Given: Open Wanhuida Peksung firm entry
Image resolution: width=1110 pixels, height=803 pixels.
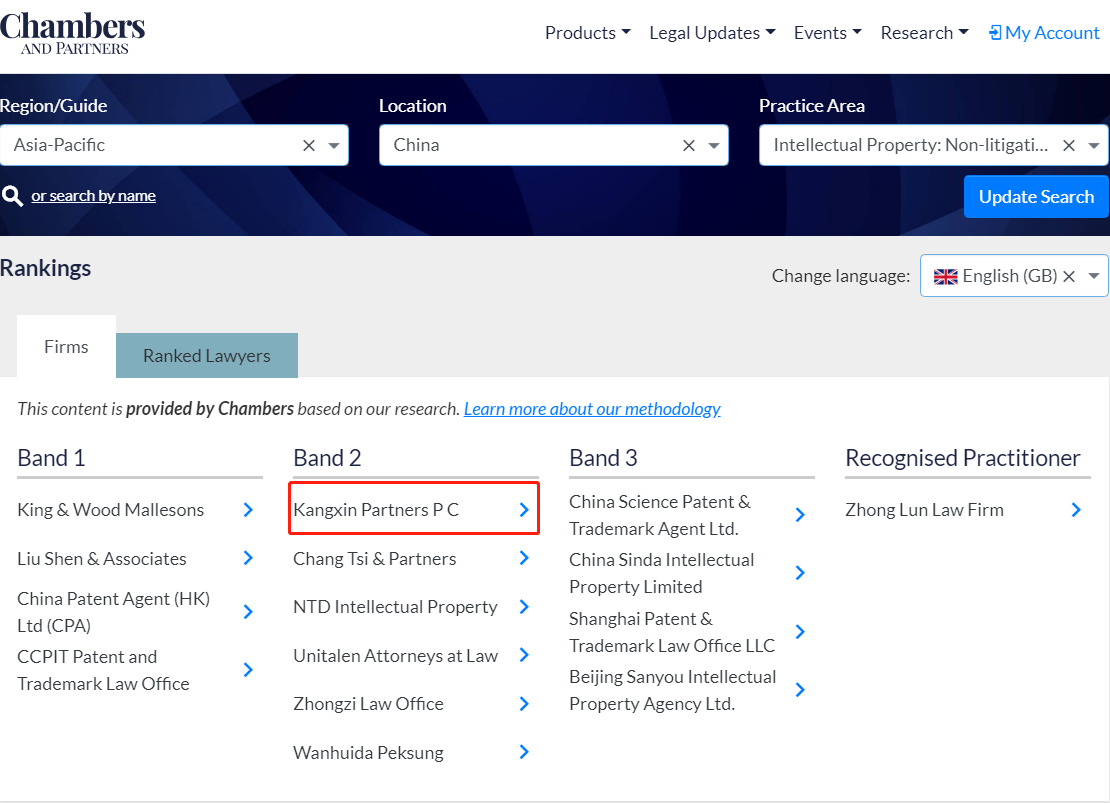Looking at the screenshot, I should 368,753.
